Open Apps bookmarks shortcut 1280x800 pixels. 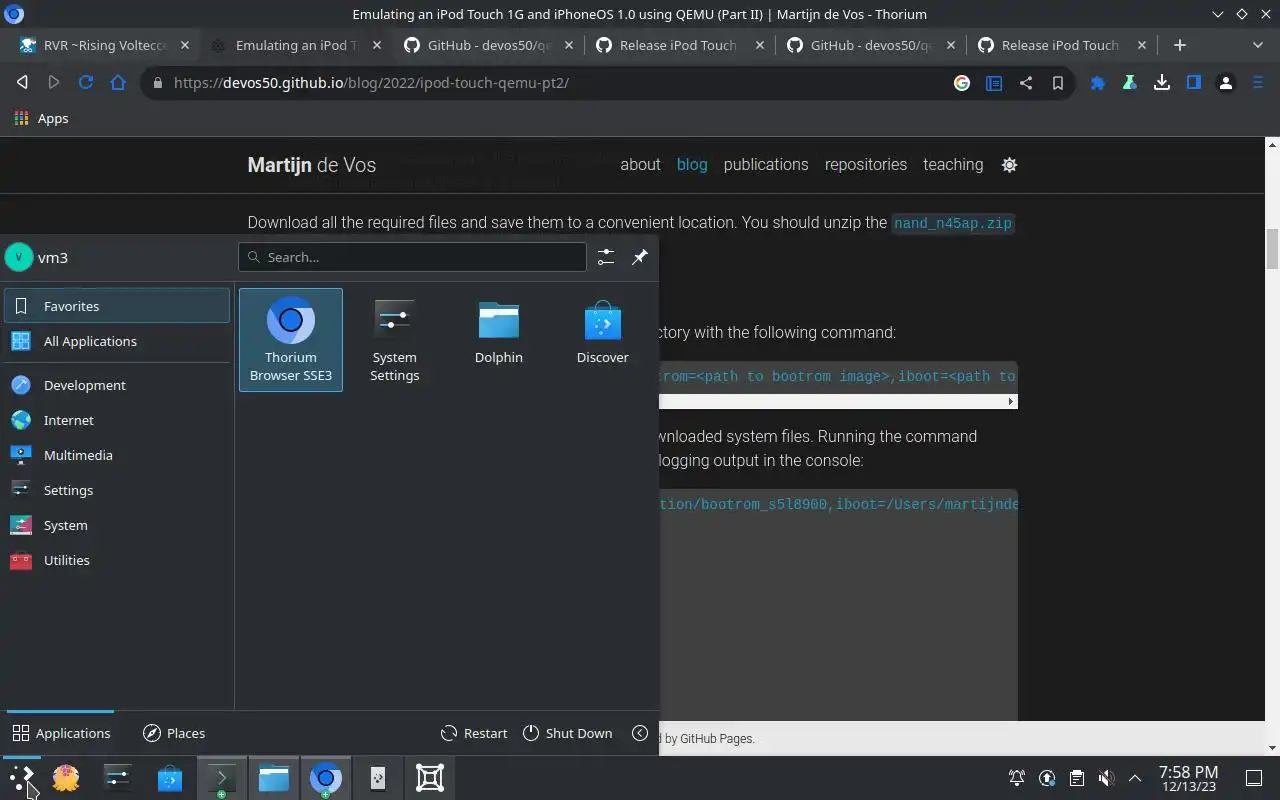[42, 118]
